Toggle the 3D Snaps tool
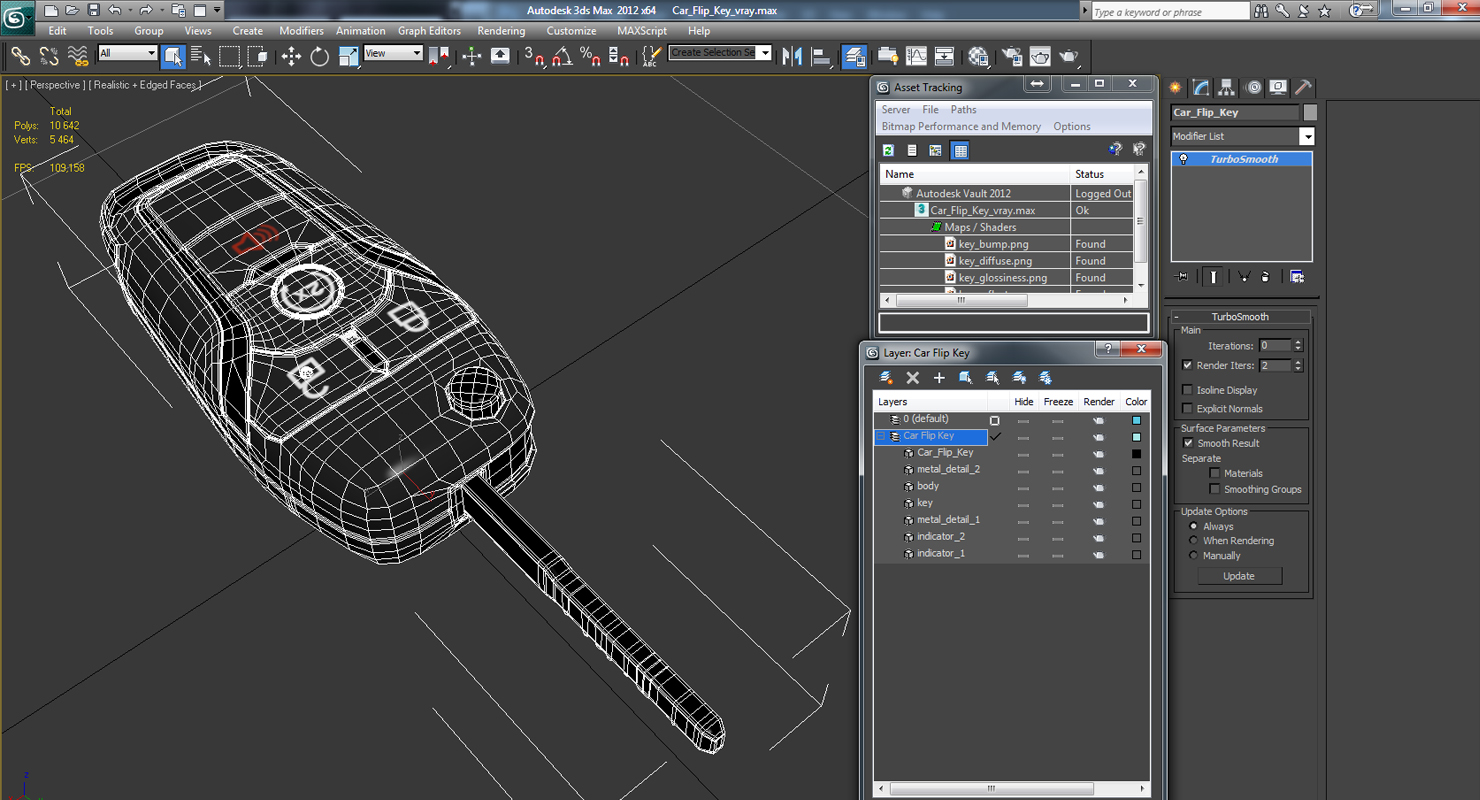The width and height of the screenshot is (1480, 800). (x=534, y=56)
